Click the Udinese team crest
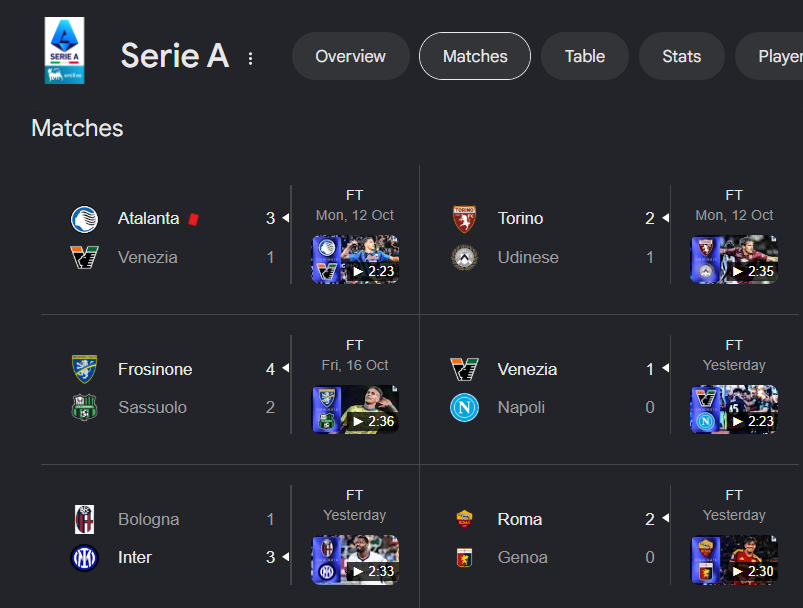 pyautogui.click(x=464, y=257)
